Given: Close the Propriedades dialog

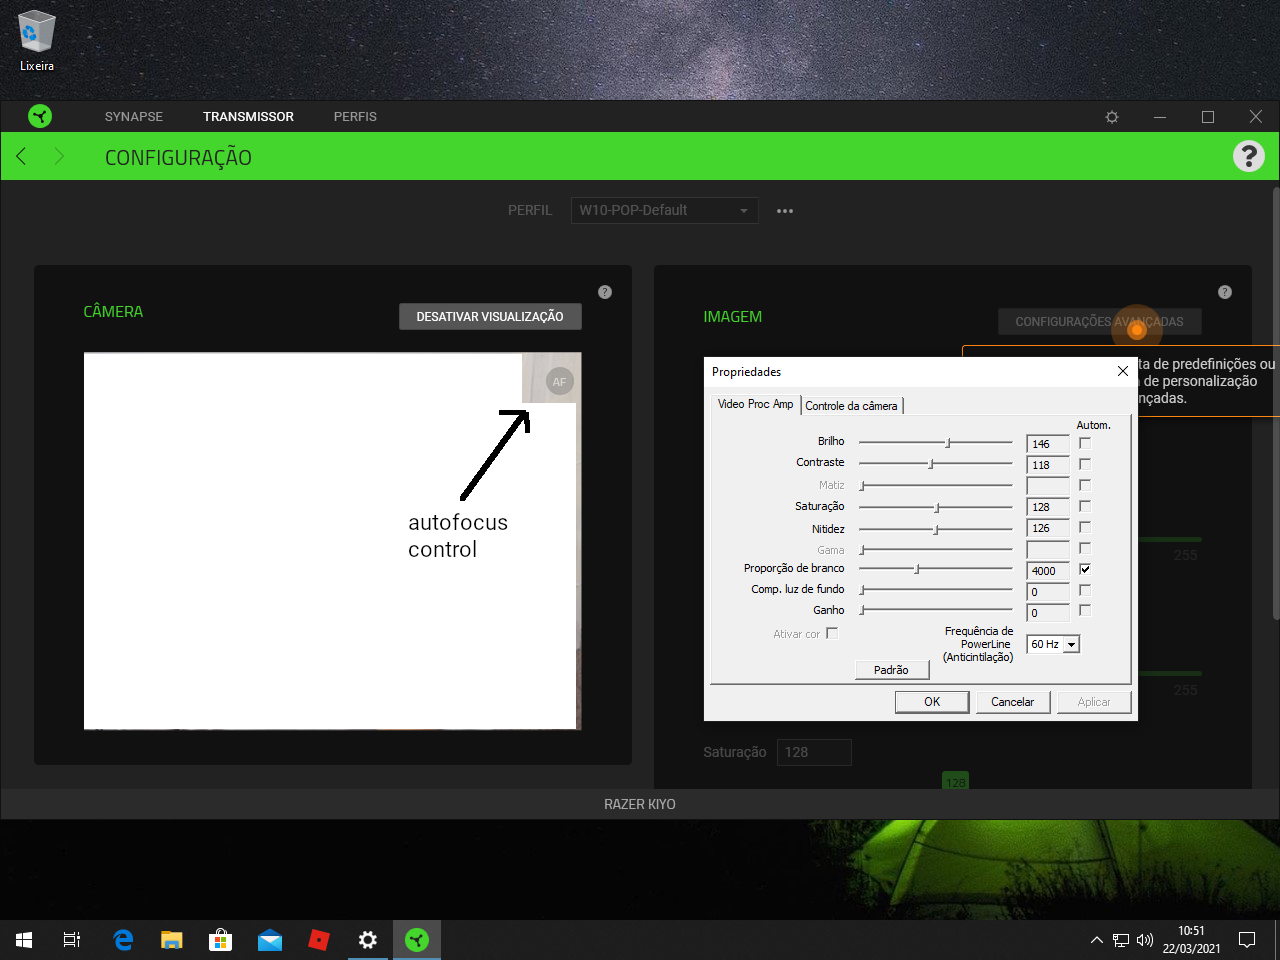Looking at the screenshot, I should 1123,371.
